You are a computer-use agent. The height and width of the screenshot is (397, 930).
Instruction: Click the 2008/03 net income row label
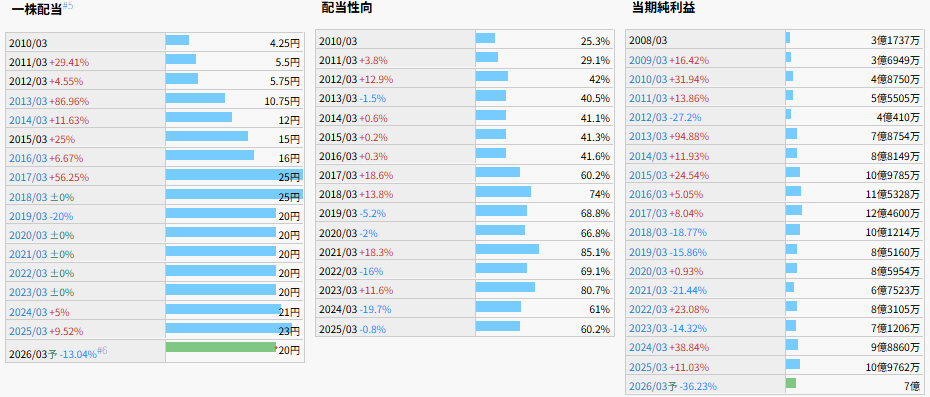648,41
